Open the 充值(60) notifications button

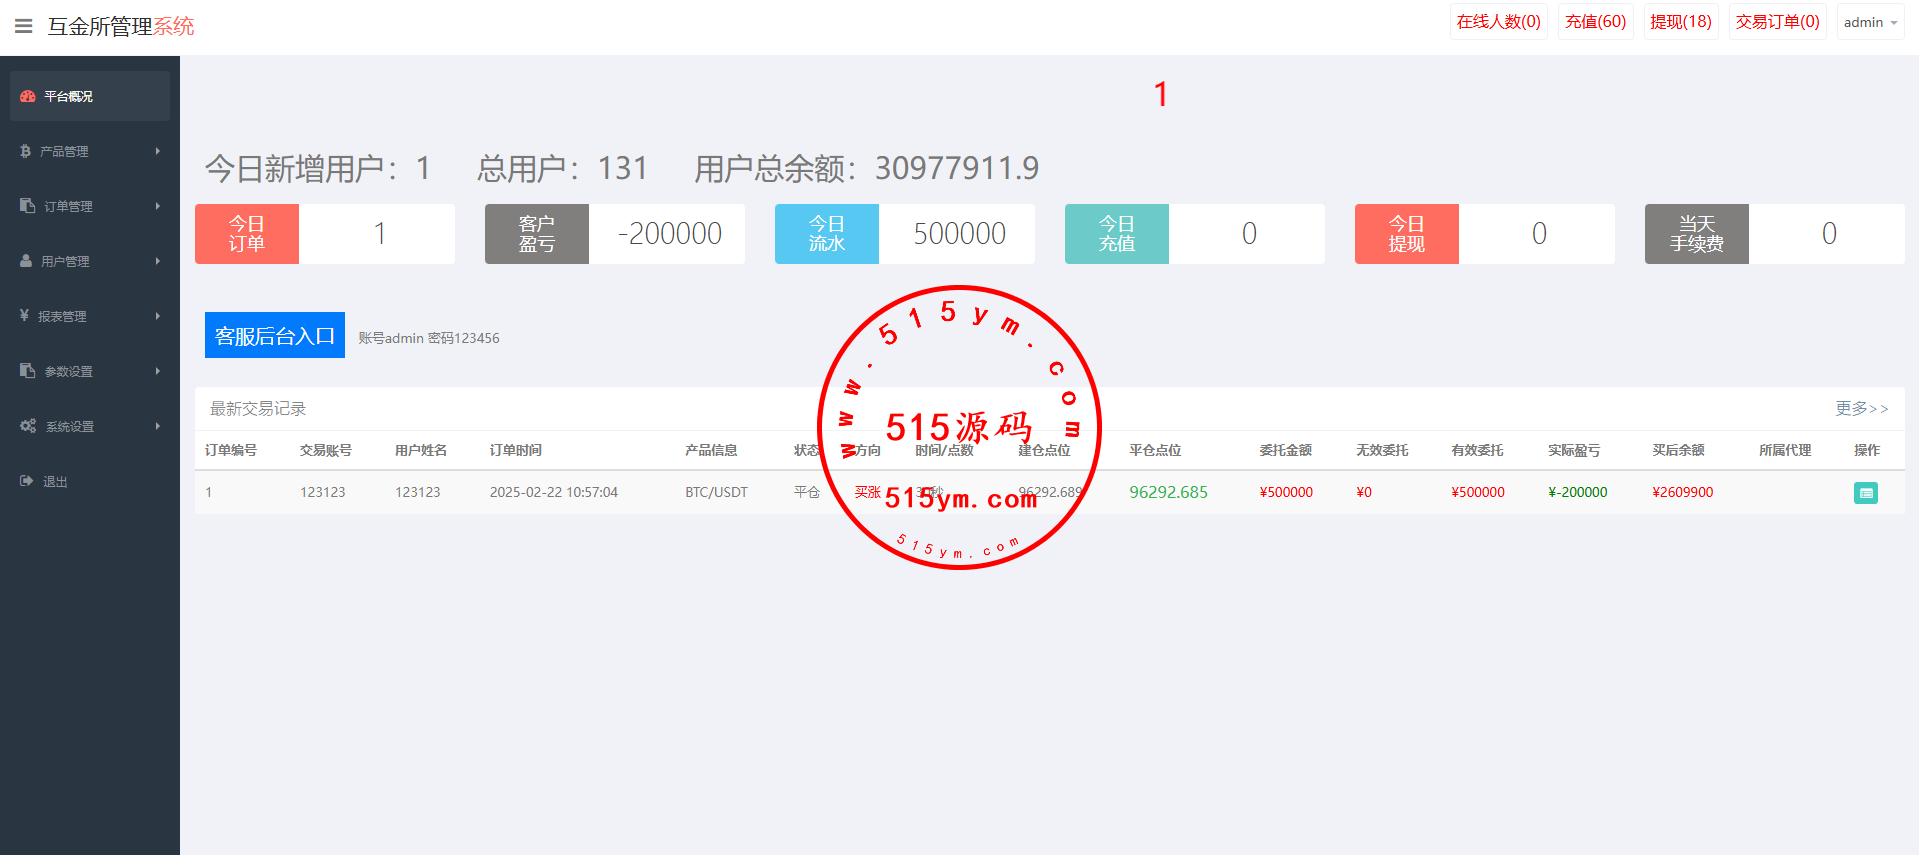point(1595,22)
